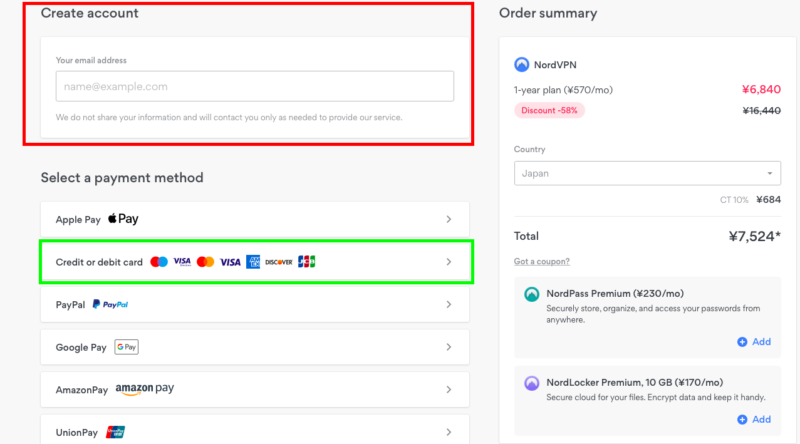Image resolution: width=800 pixels, height=444 pixels.
Task: Add NordLocker Premium to order
Action: pos(754,420)
